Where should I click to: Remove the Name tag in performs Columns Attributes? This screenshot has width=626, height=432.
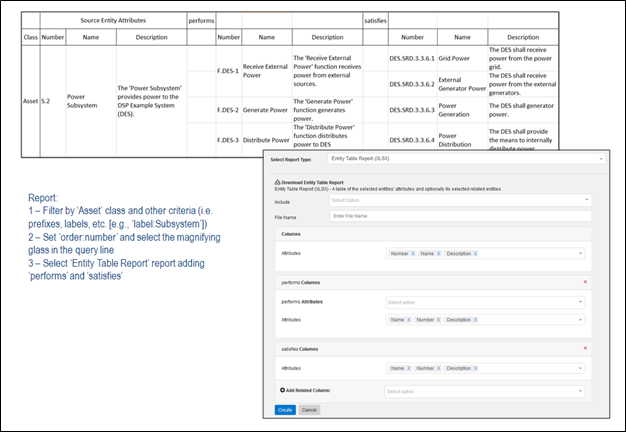pyautogui.click(x=410, y=319)
